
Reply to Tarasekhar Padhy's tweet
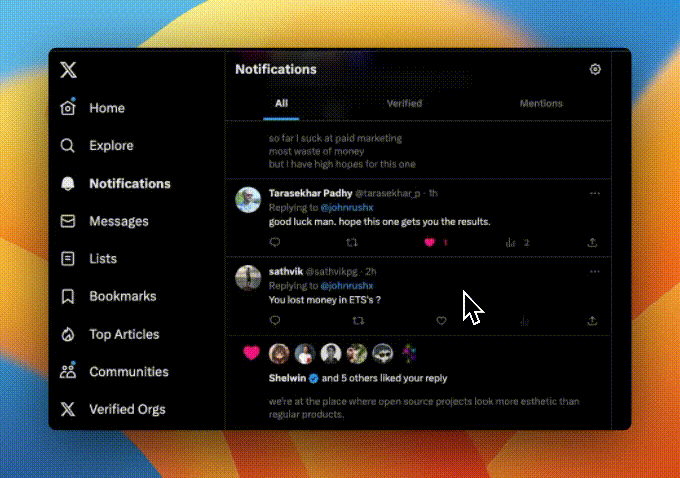pyautogui.click(x=275, y=242)
